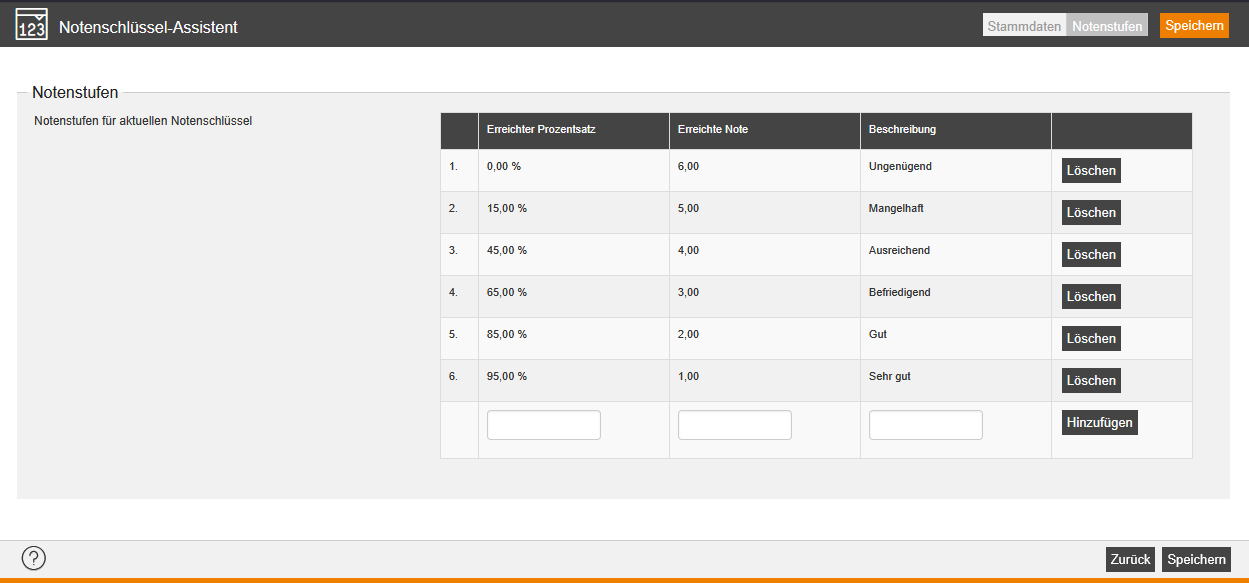
Task: Open help via question mark icon
Action: [34, 559]
